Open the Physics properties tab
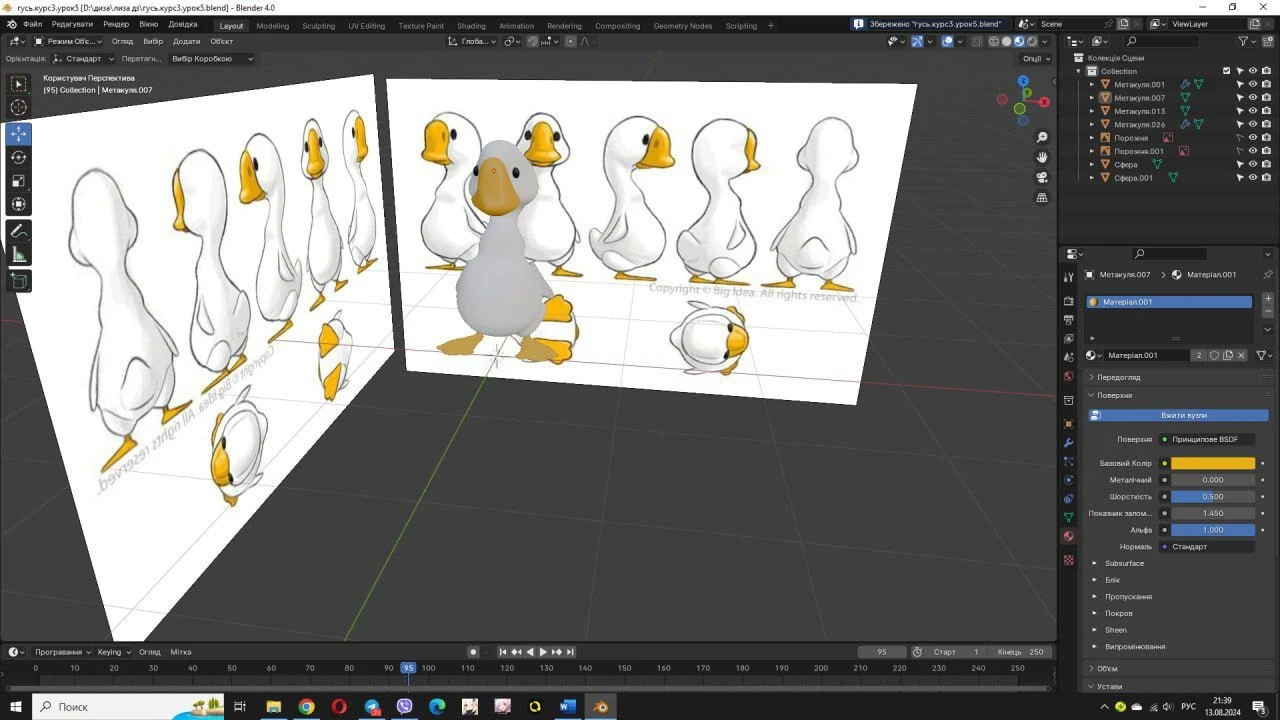This screenshot has width=1280, height=720. [1069, 480]
